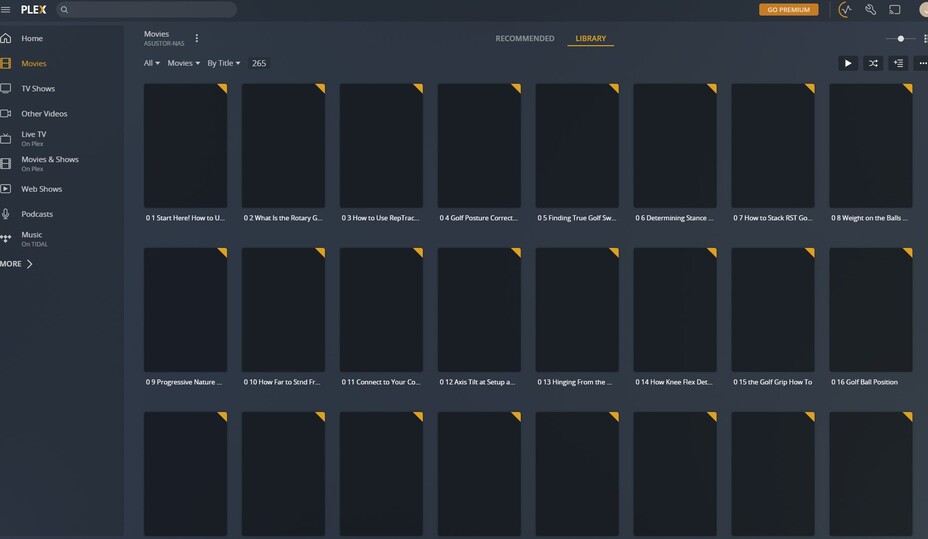This screenshot has height=539, width=928.
Task: Click the Podcasts microphone icon
Action: (6, 214)
